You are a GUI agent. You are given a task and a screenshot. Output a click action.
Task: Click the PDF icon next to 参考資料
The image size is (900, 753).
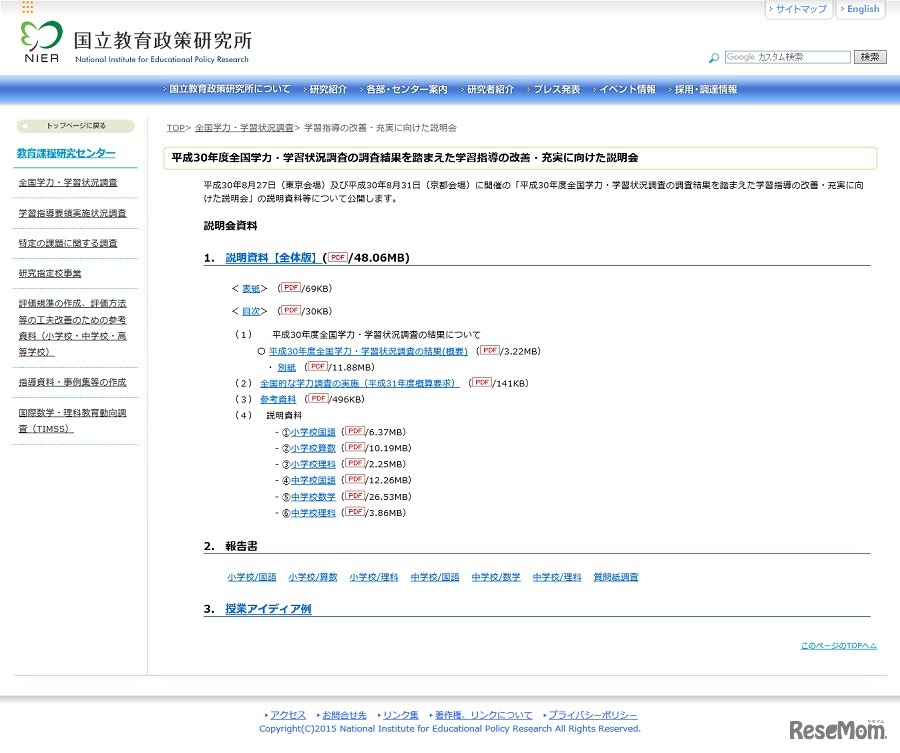tap(318, 398)
